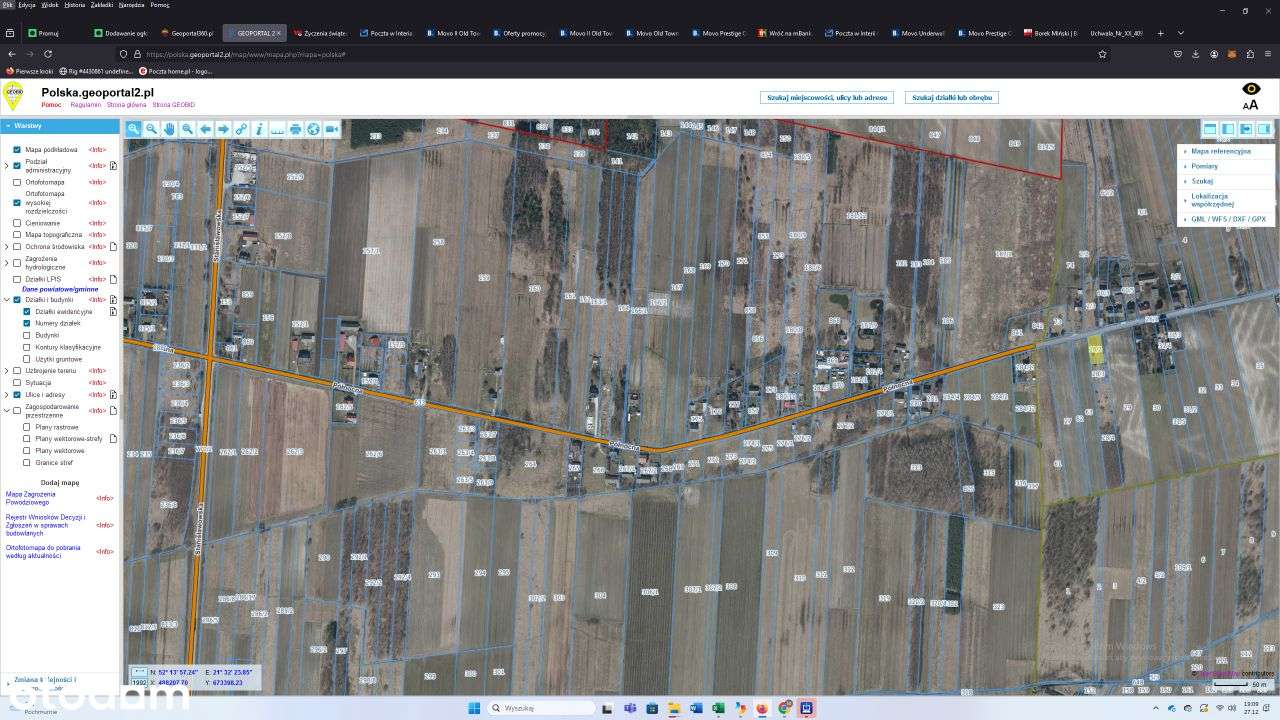This screenshot has height=720, width=1280.
Task: Open the Narzędzia menu
Action: click(x=132, y=5)
